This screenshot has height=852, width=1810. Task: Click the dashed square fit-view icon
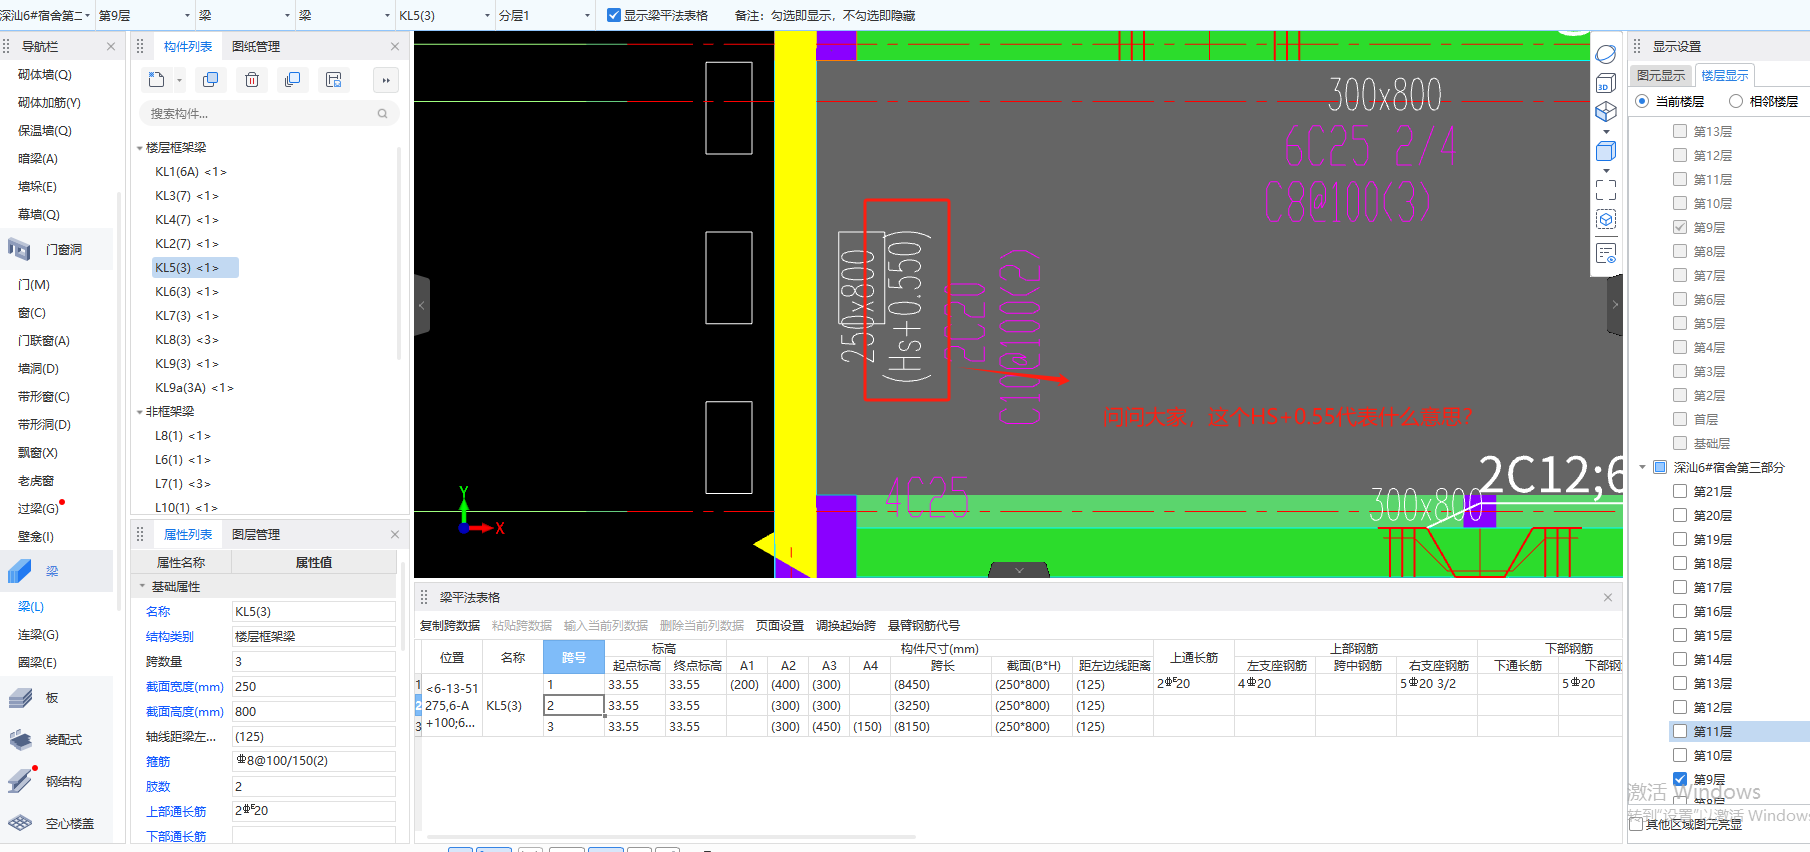click(1606, 190)
